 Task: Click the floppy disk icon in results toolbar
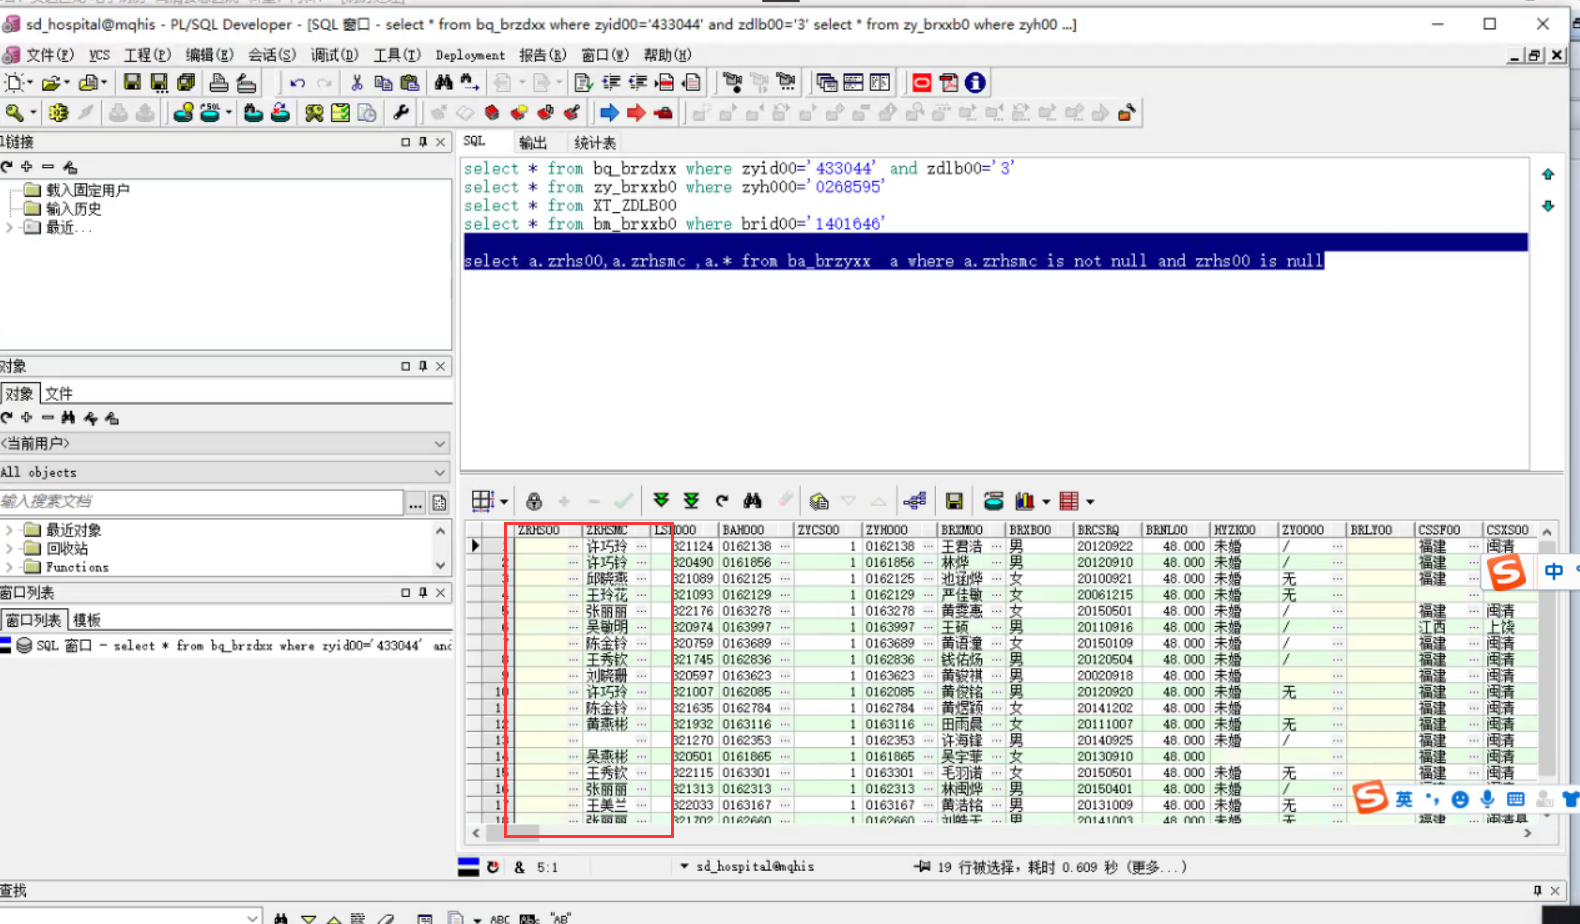(x=954, y=501)
